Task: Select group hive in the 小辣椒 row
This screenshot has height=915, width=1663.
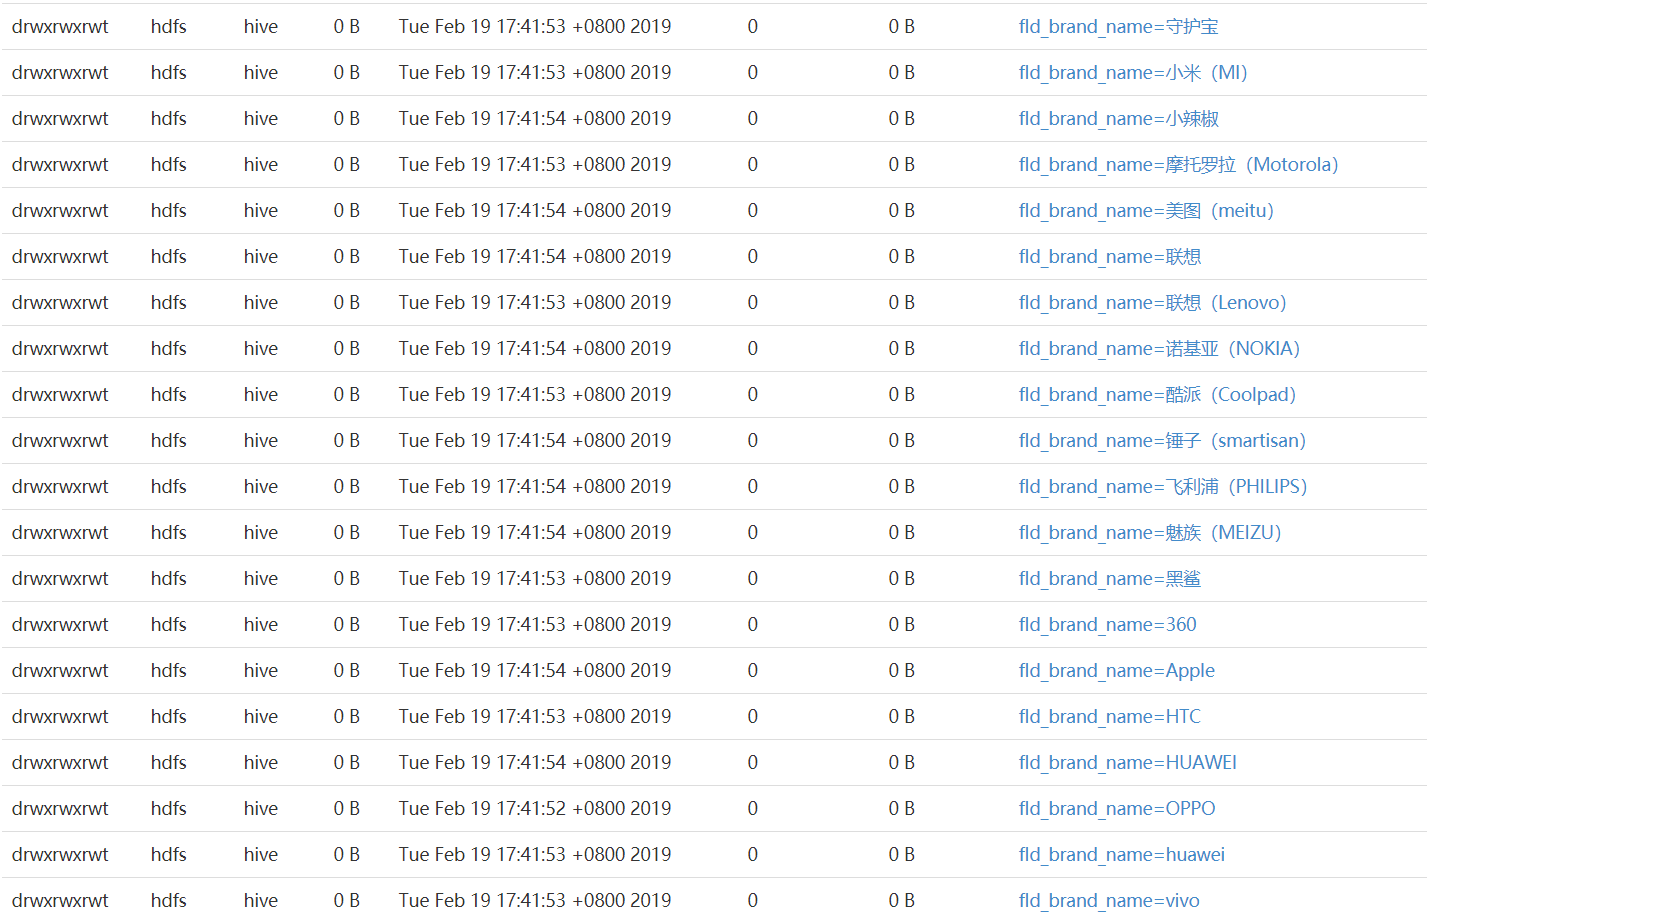Action: coord(261,119)
